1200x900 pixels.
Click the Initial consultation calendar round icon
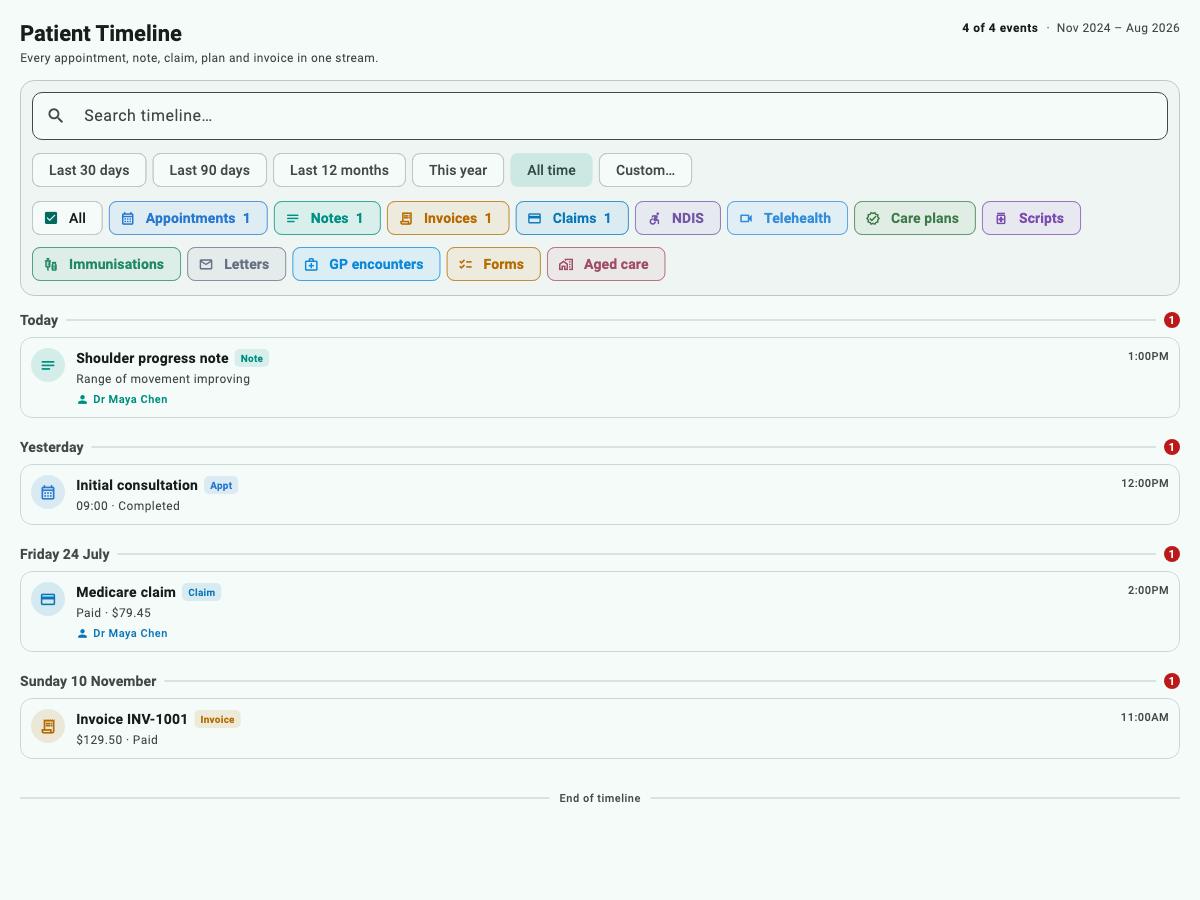coord(48,492)
